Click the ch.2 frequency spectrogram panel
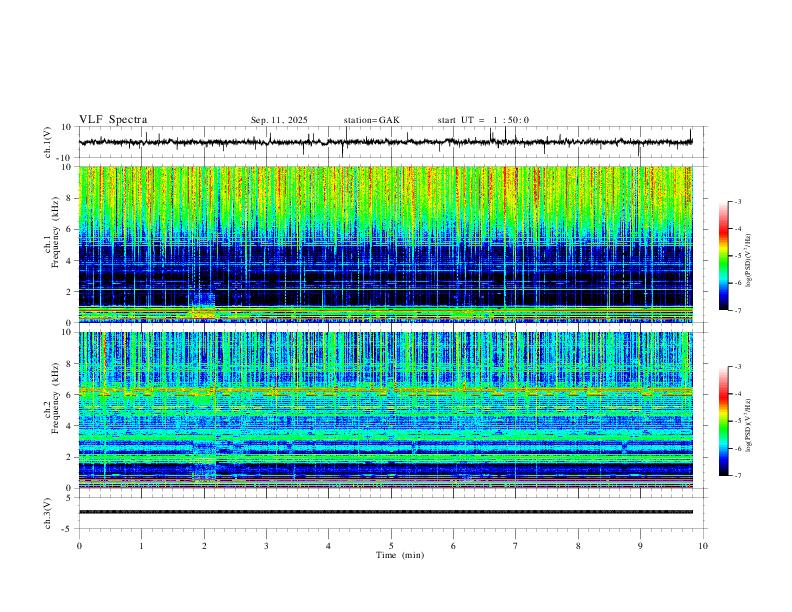792x612 pixels. tap(391, 410)
